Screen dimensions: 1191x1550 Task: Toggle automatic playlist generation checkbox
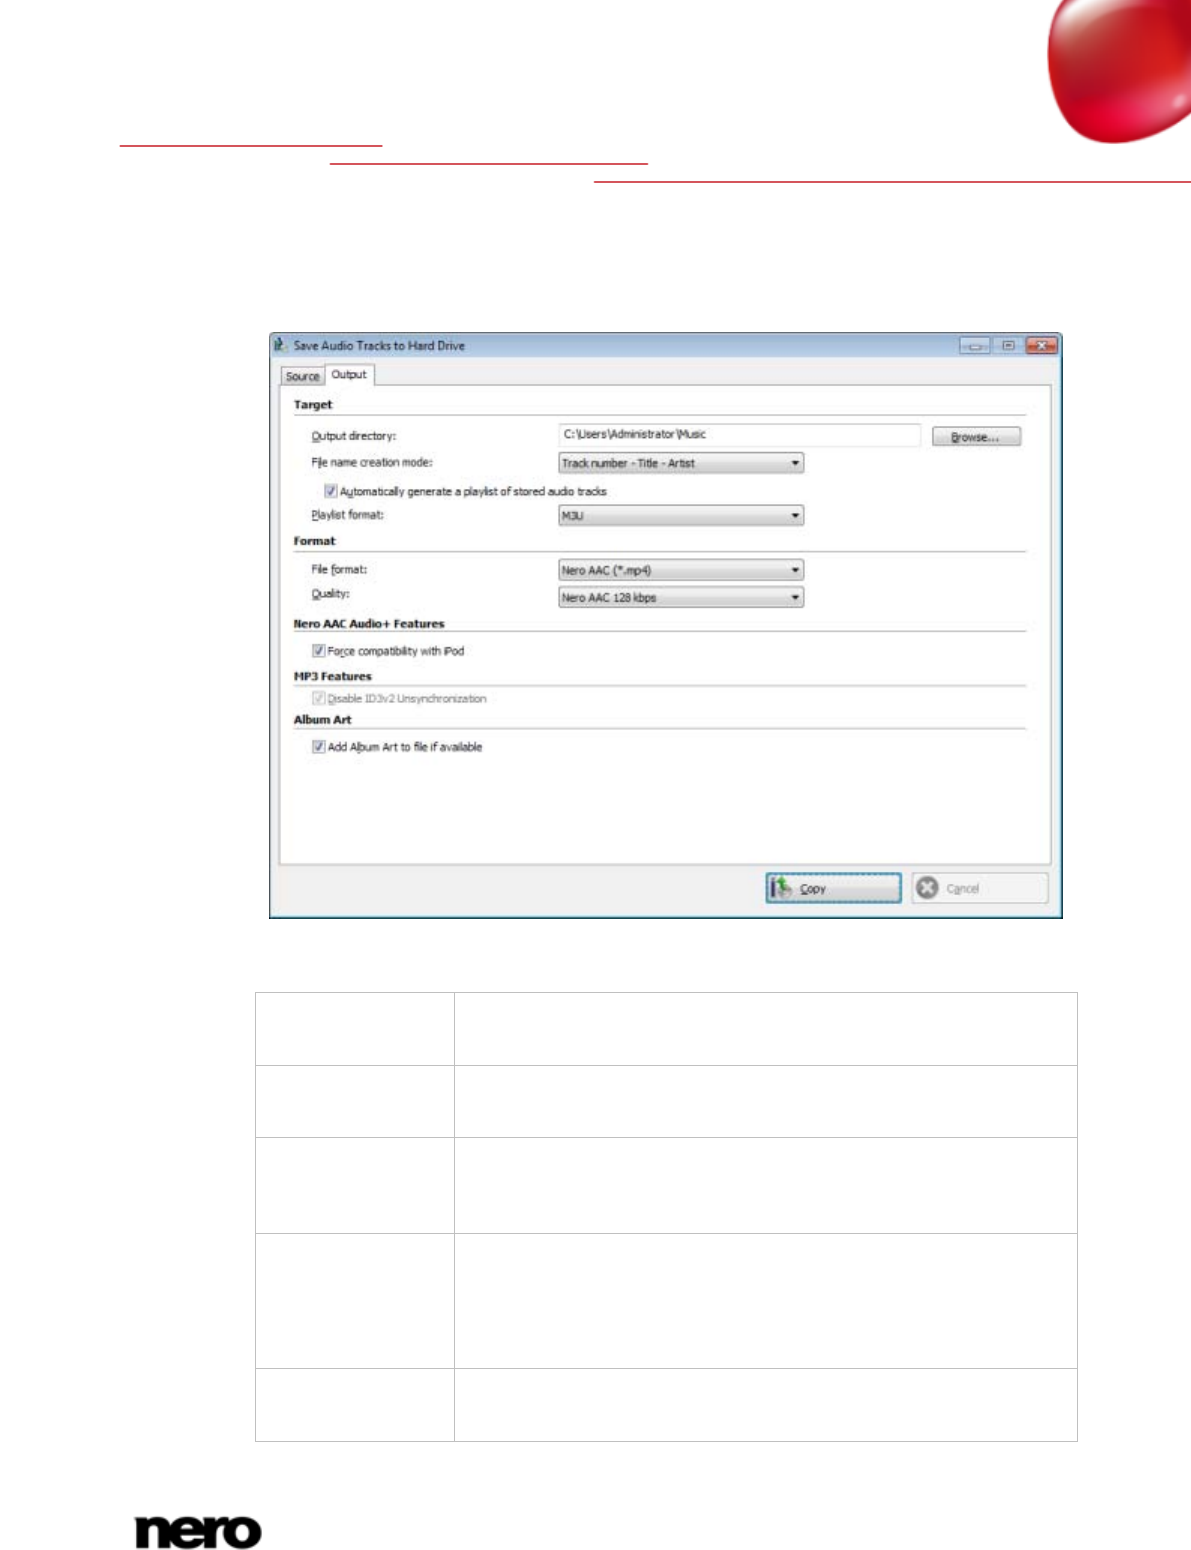tap(330, 491)
